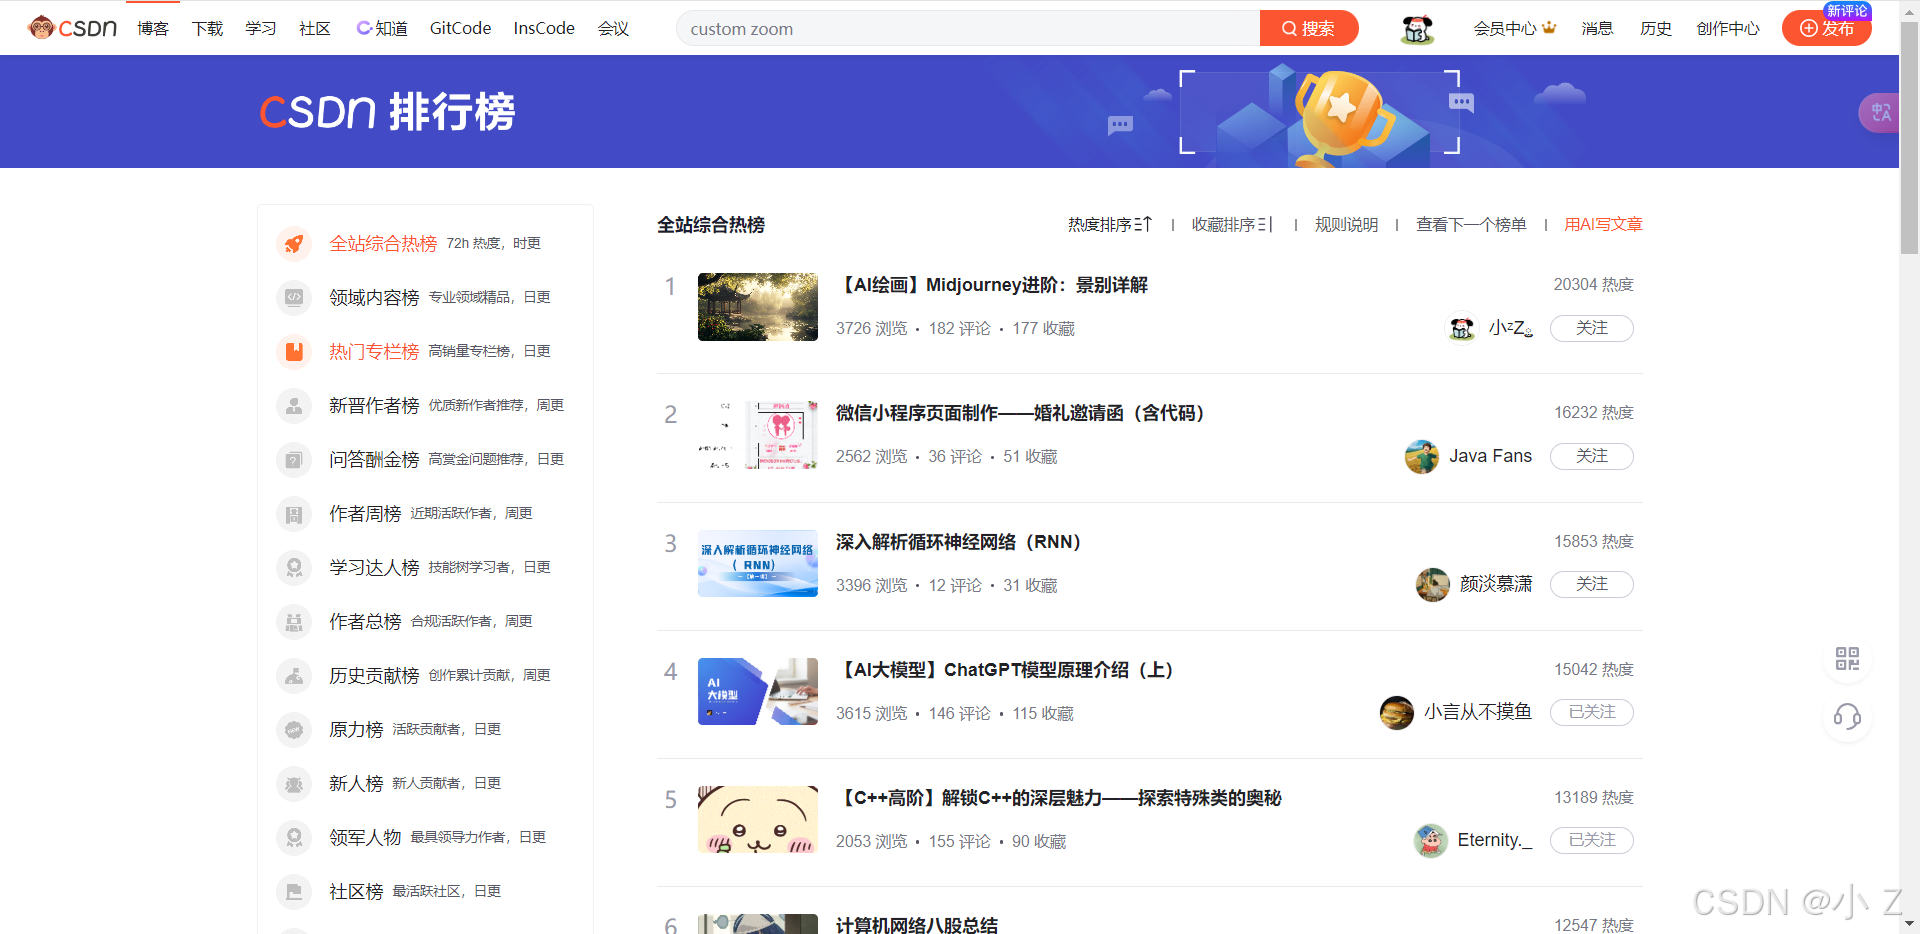Open article Midjourney进阶：景别详解
Image resolution: width=1920 pixels, height=934 pixels.
[x=992, y=285]
